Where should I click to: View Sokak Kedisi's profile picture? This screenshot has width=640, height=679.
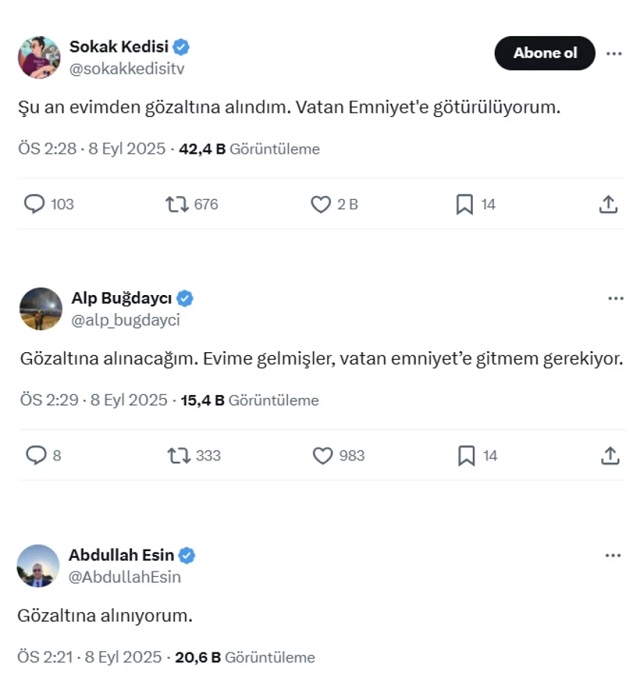pos(39,57)
